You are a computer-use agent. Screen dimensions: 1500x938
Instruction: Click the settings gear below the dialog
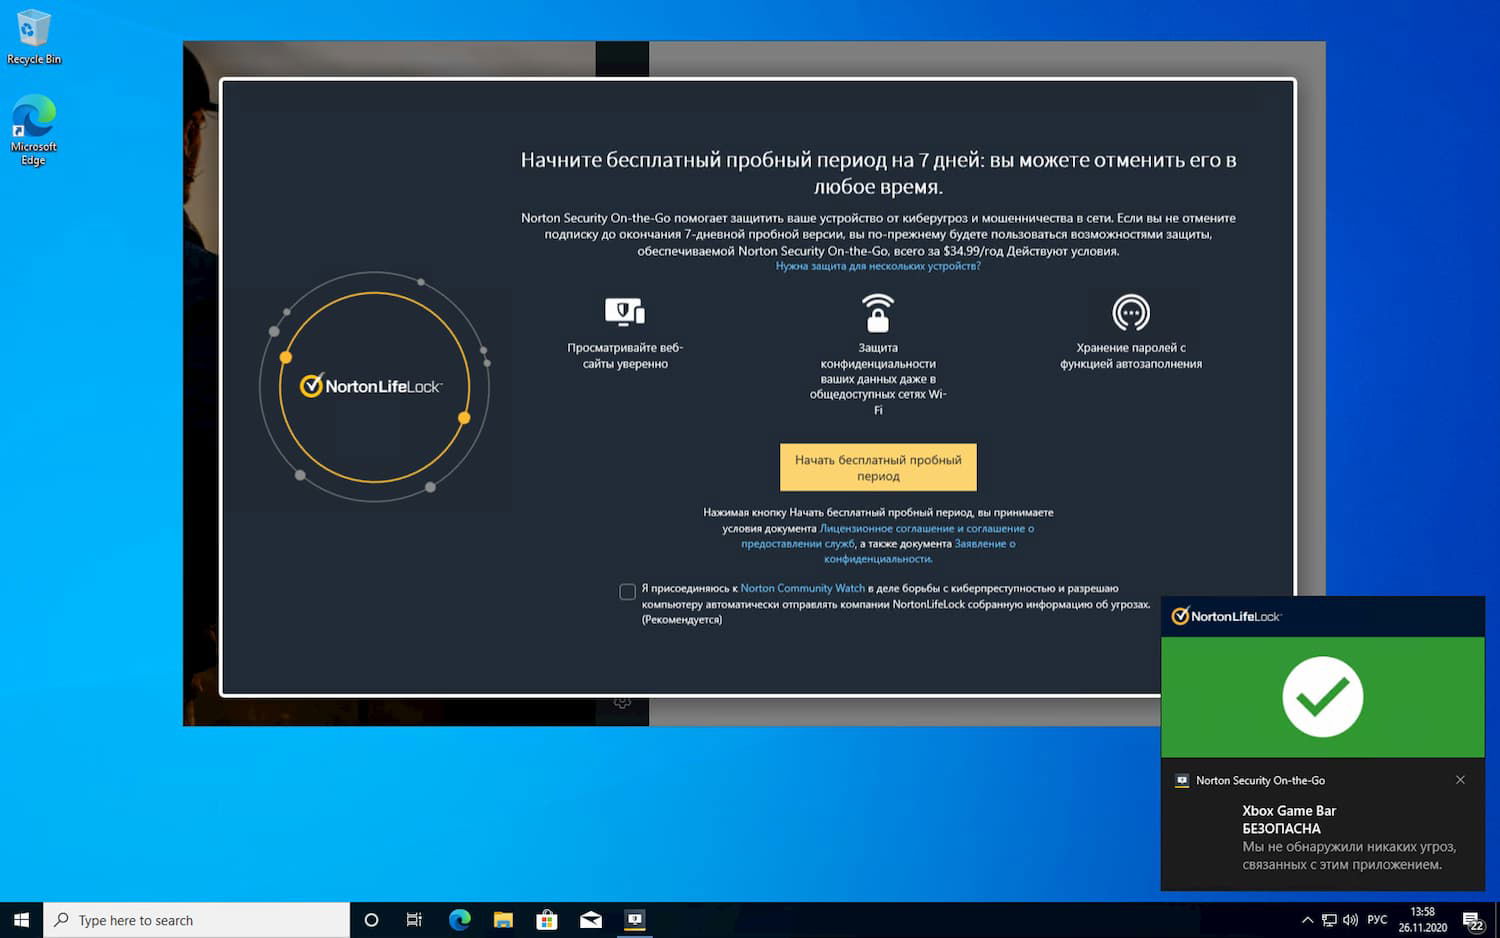[x=622, y=703]
